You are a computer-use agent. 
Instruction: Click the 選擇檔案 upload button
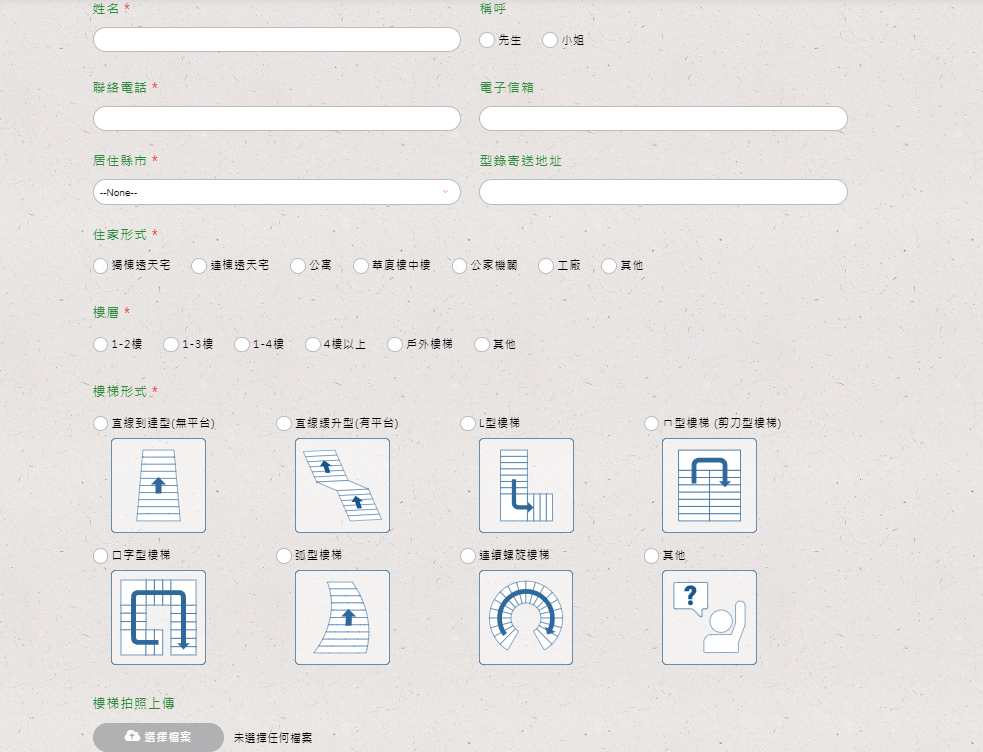[158, 737]
